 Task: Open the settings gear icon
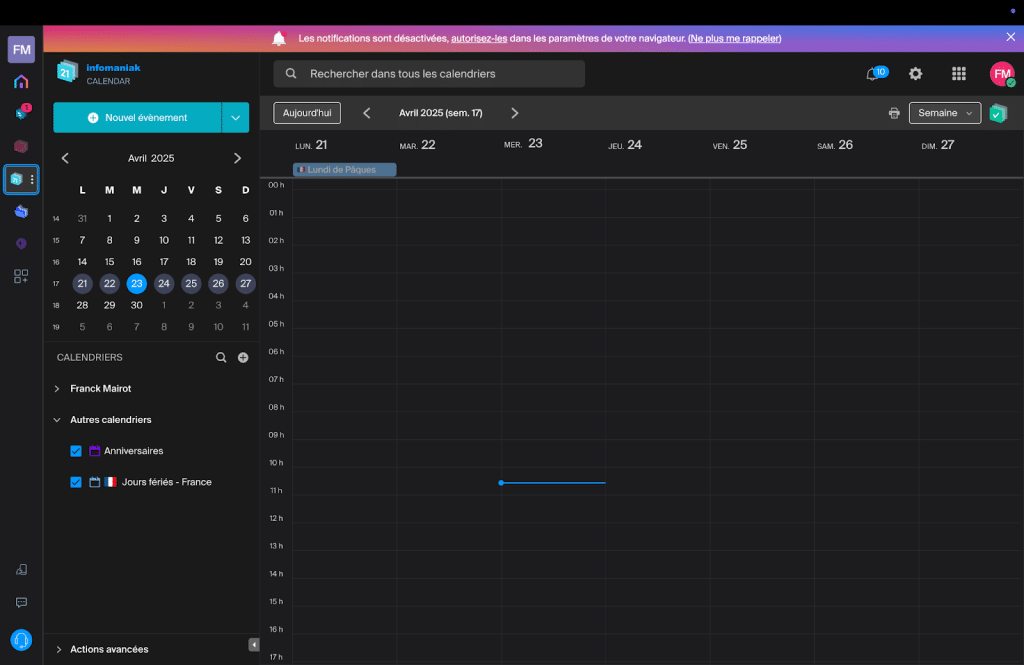pos(915,74)
